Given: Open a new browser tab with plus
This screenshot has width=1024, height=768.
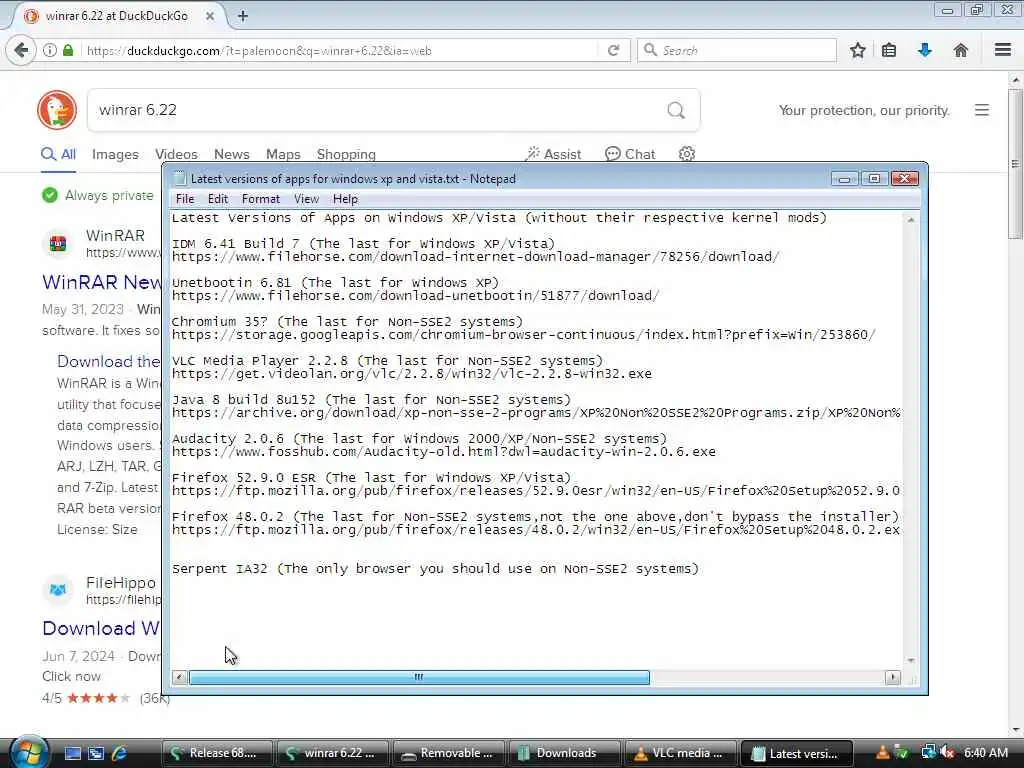Looking at the screenshot, I should tap(242, 16).
